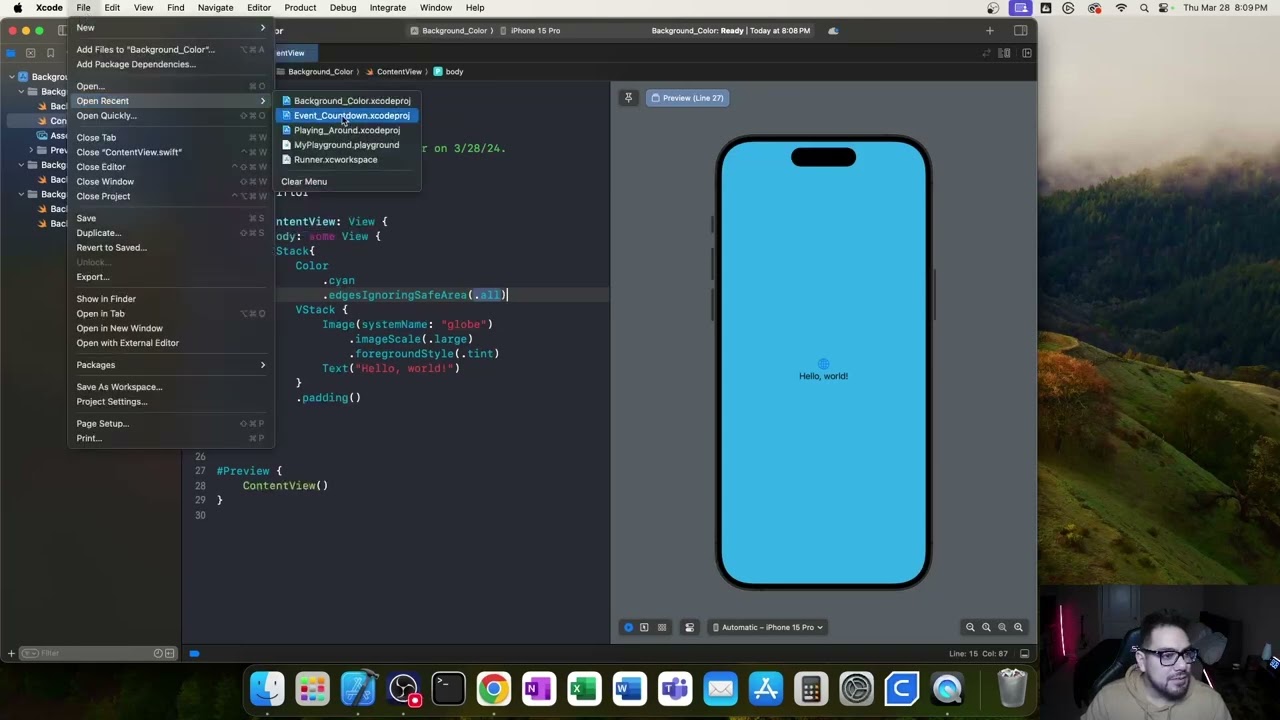Image resolution: width=1280 pixels, height=720 pixels.
Task: Show preview Variants grid
Action: [661, 627]
